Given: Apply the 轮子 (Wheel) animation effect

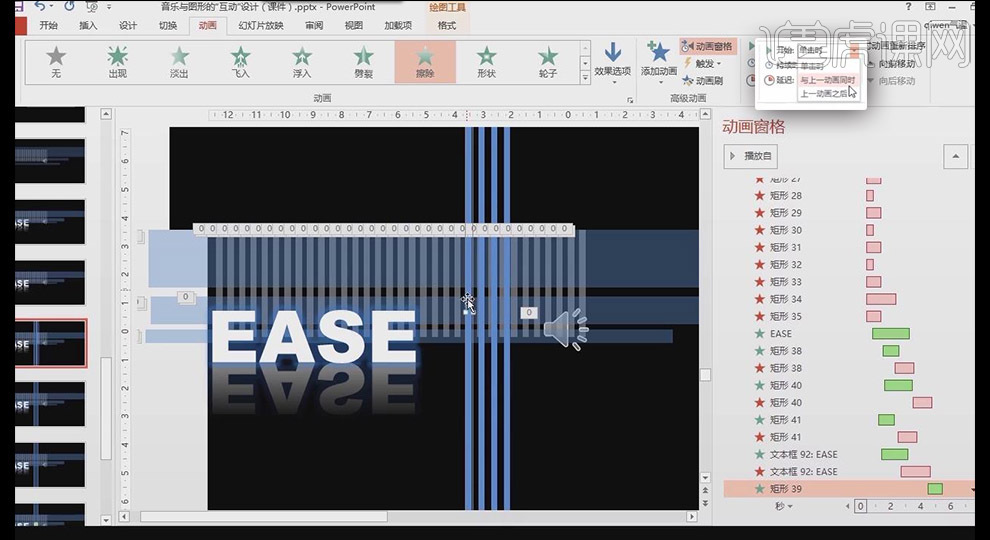Looking at the screenshot, I should point(547,62).
